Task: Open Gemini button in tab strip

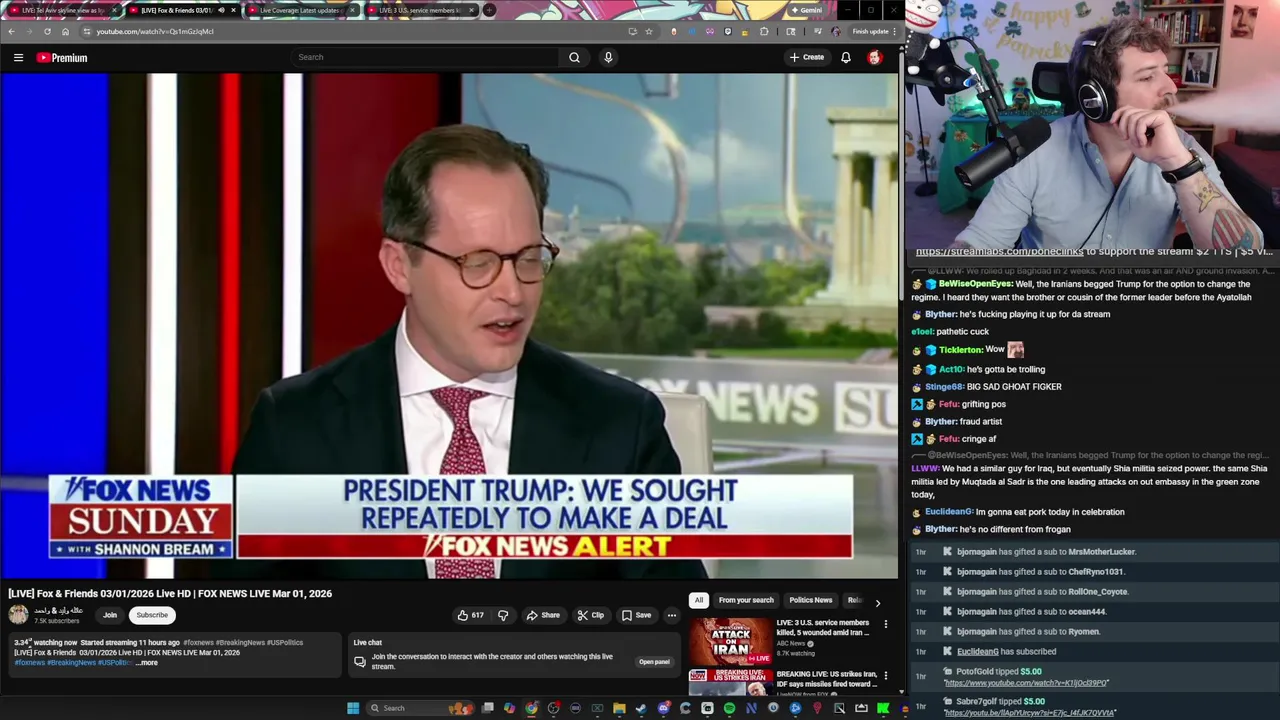Action: point(805,10)
